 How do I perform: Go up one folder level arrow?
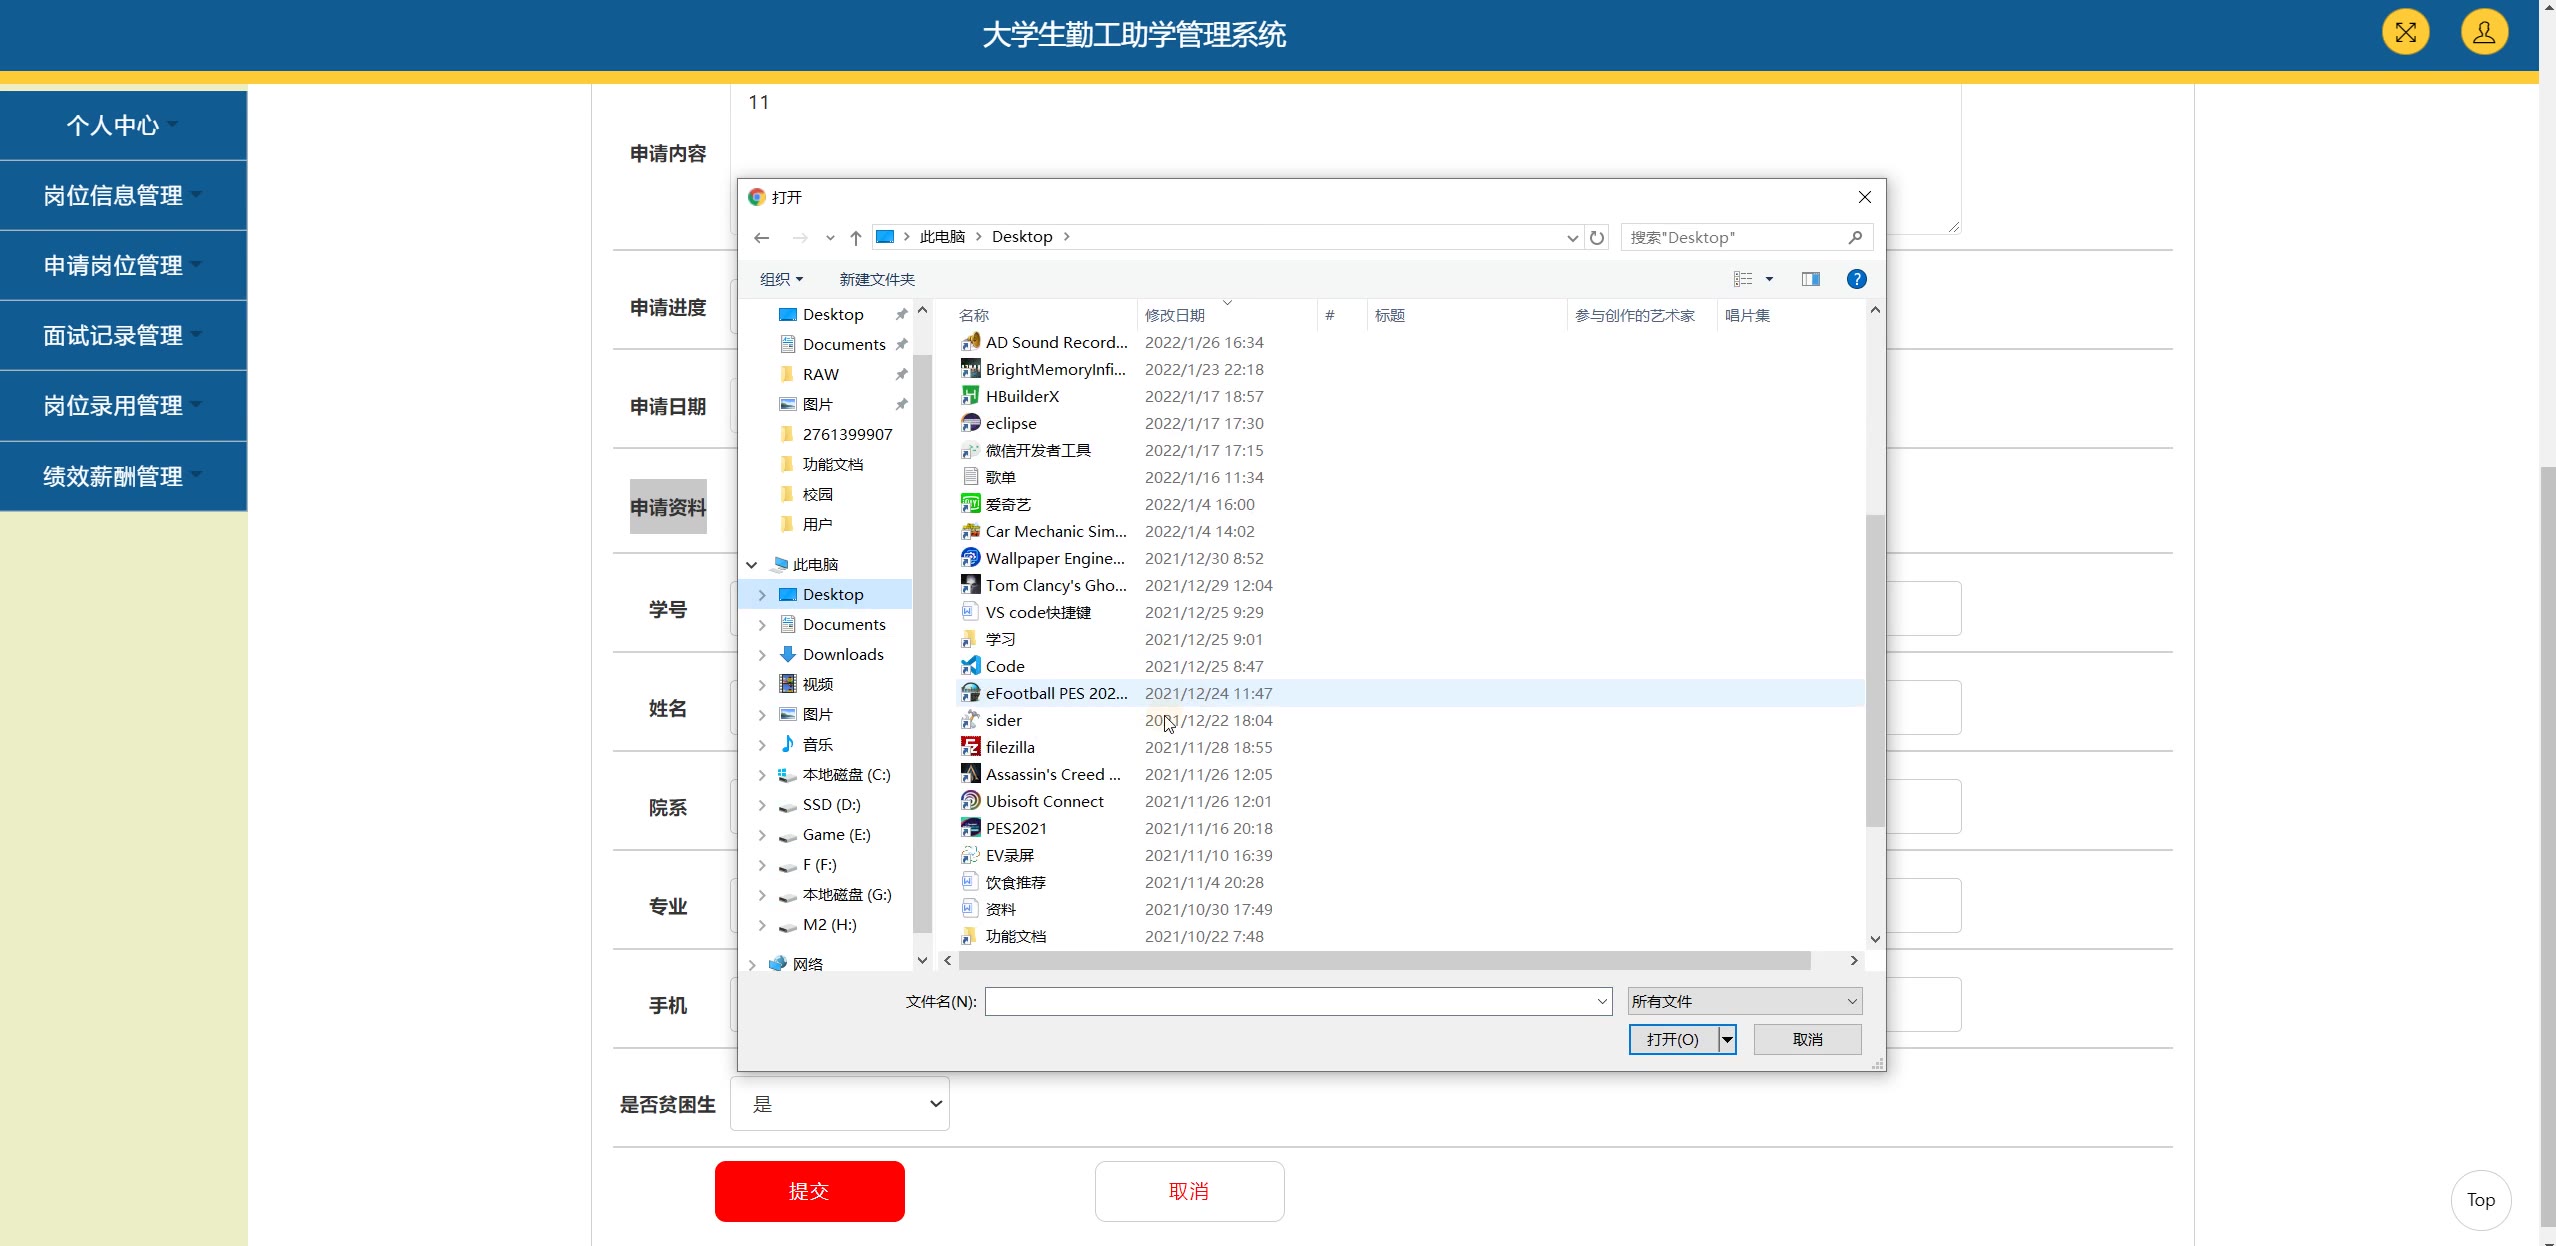(x=855, y=237)
